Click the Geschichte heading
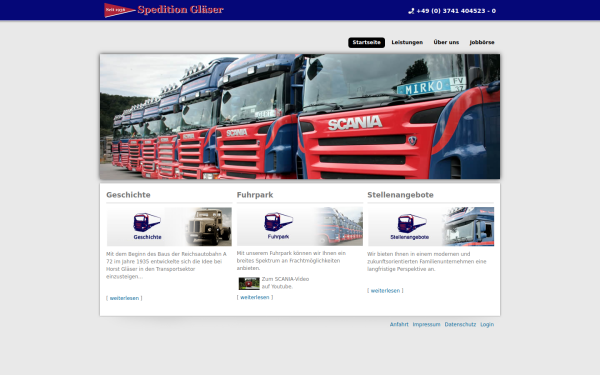This screenshot has width=600, height=375. tap(128, 195)
